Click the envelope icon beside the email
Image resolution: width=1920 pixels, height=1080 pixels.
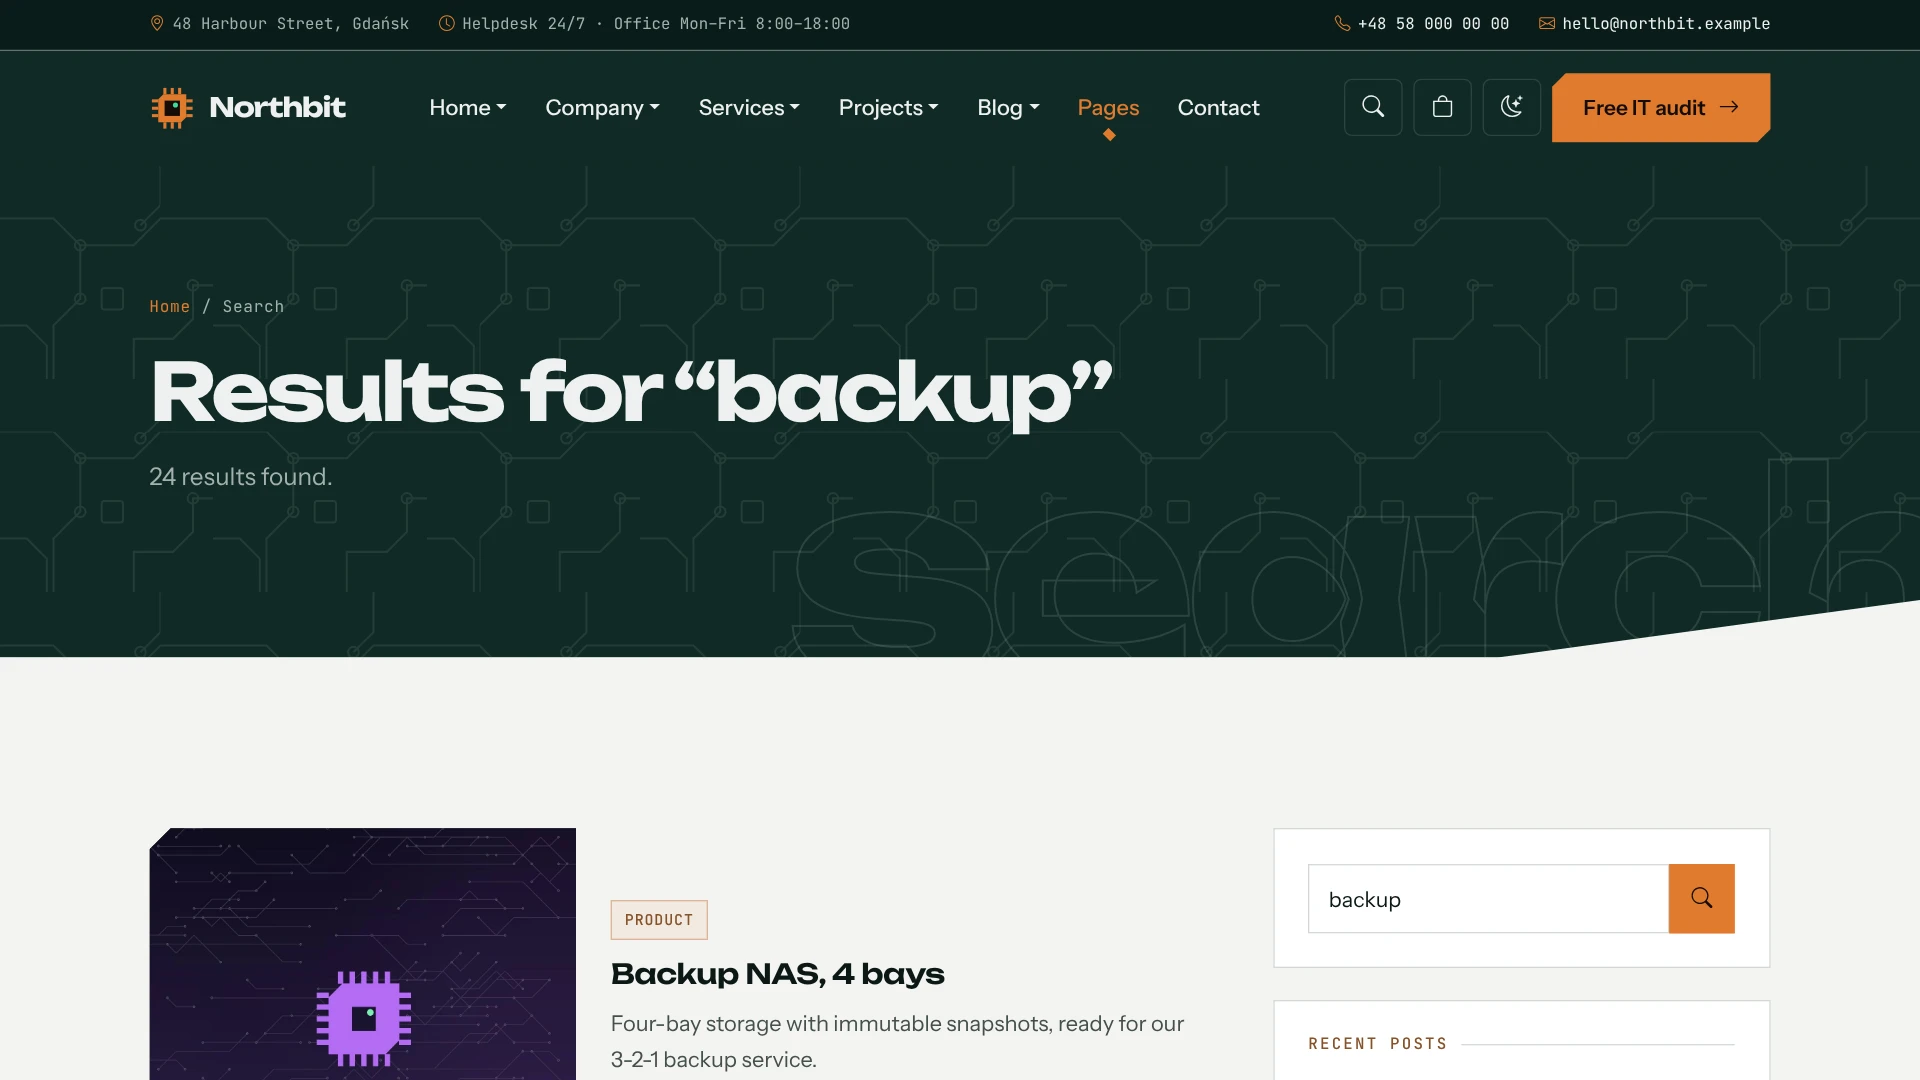click(1547, 23)
